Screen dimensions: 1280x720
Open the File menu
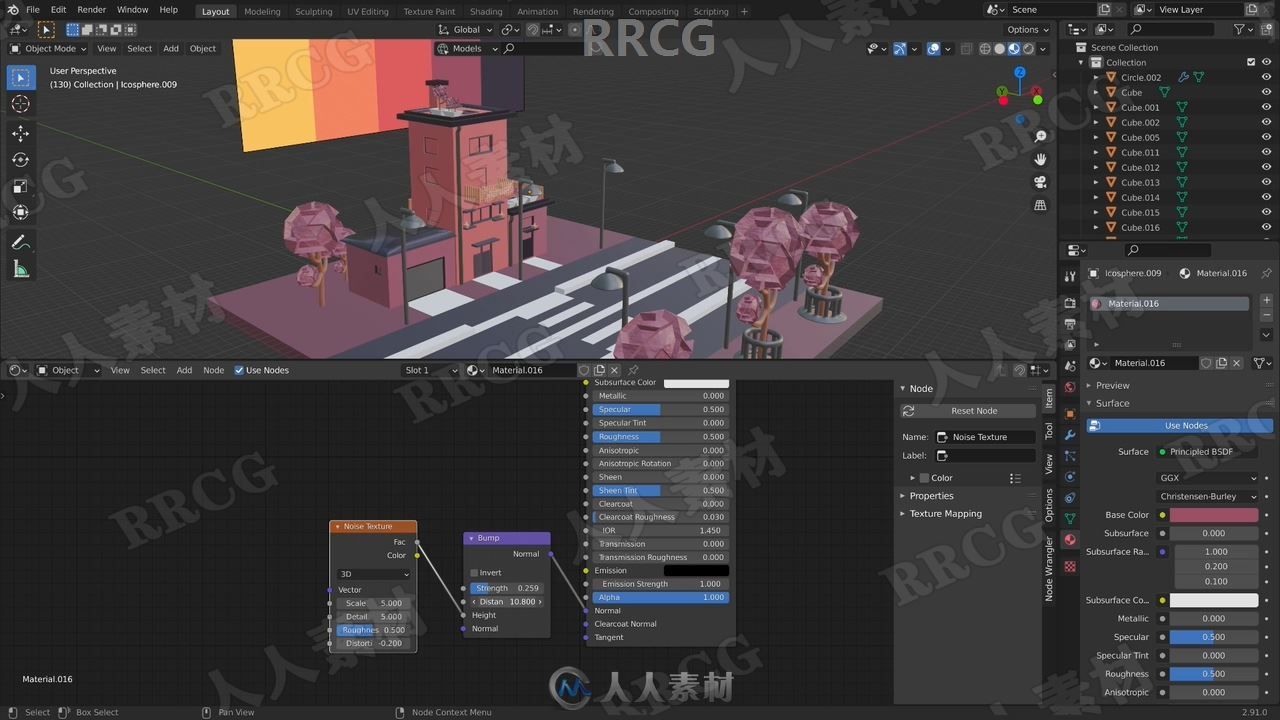click(33, 10)
